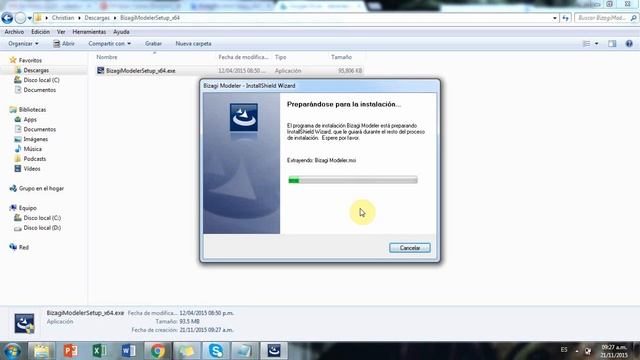640x360 pixels.
Task: Open the Archivo menu
Action: 14,31
